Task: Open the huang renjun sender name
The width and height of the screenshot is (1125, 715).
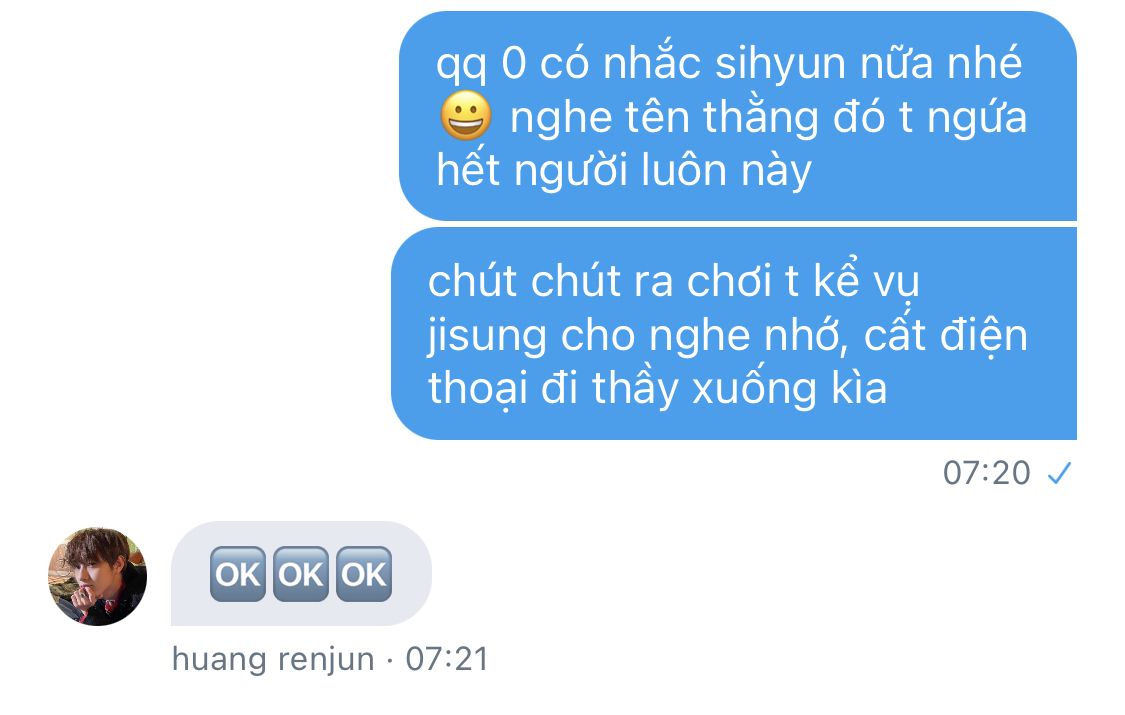Action: 273,659
